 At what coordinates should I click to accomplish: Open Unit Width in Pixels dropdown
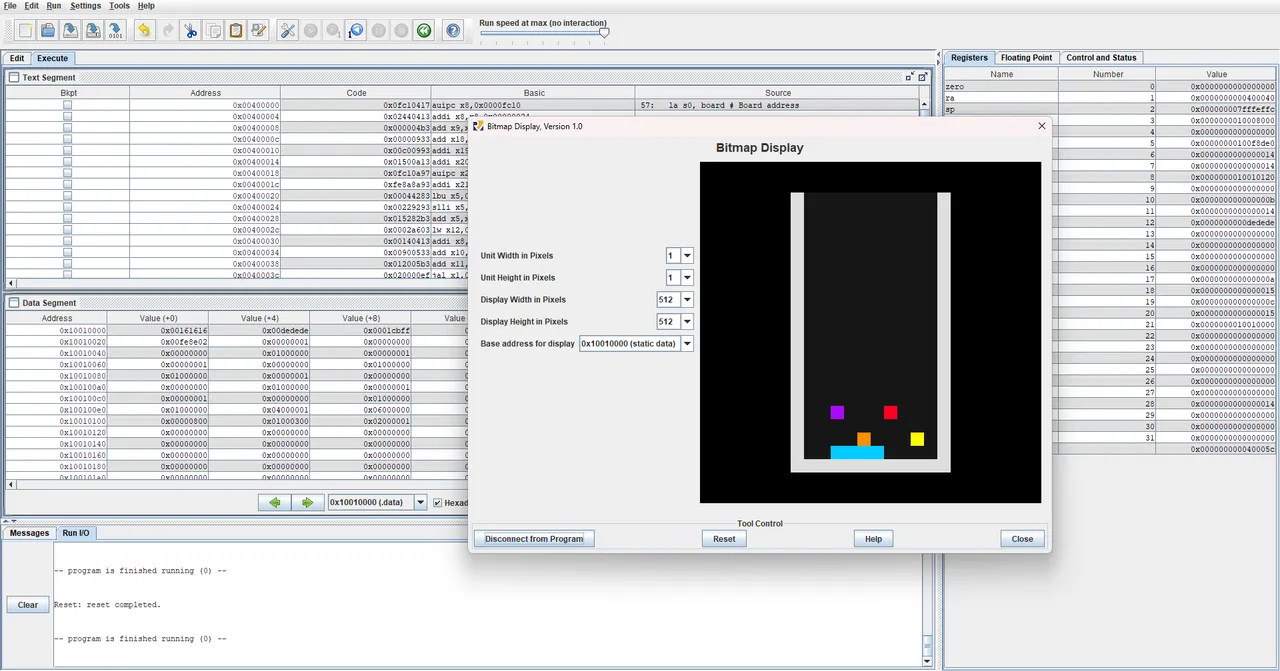point(687,256)
